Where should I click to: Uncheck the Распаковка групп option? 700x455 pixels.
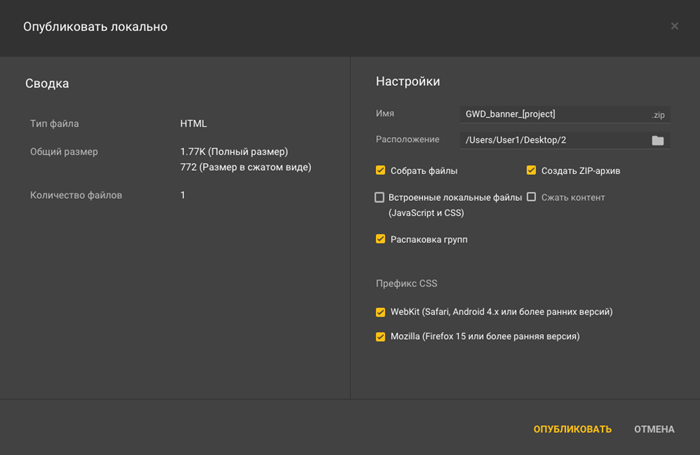point(380,239)
